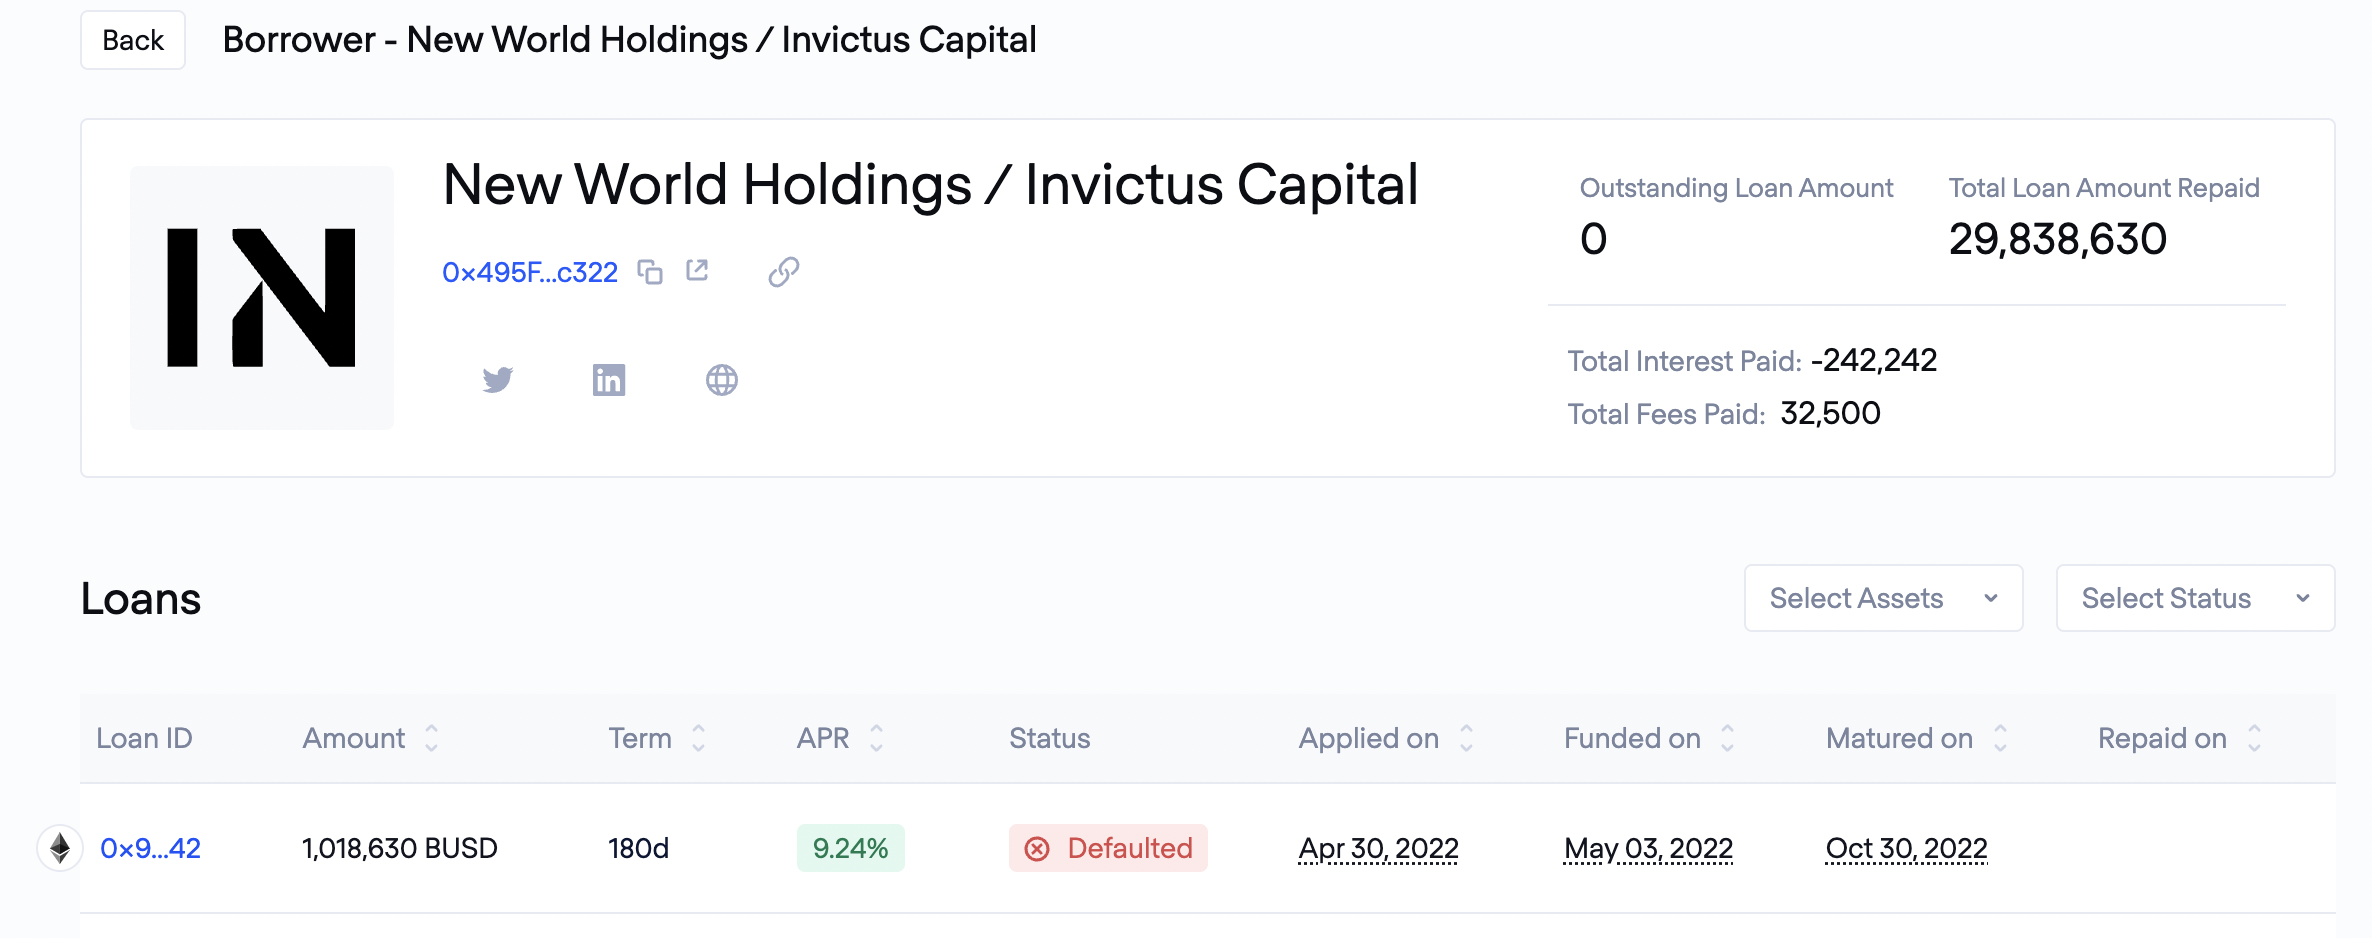The image size is (2372, 938).
Task: Sort loans by Term column
Action: (x=698, y=738)
